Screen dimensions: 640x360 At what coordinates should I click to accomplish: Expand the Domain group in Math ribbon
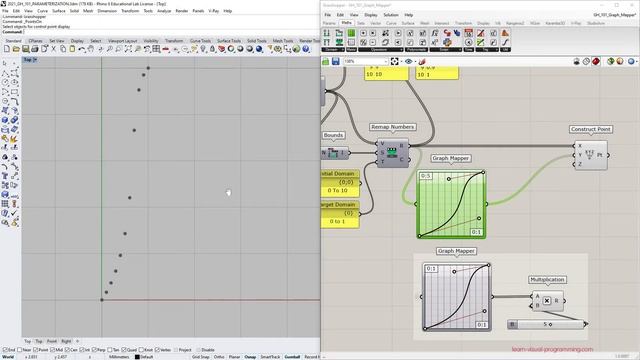click(x=342, y=49)
